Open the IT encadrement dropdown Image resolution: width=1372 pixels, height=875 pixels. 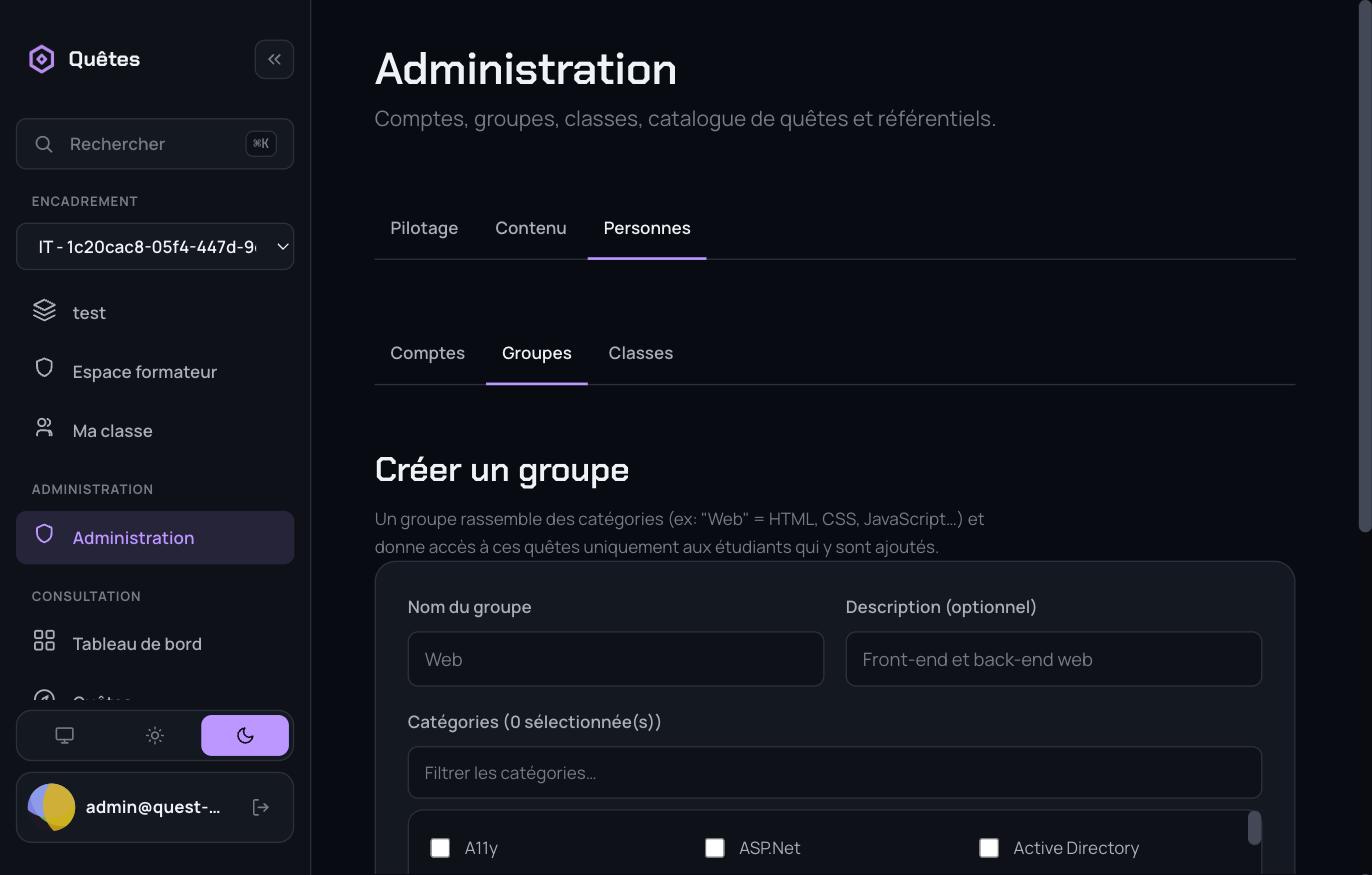155,246
